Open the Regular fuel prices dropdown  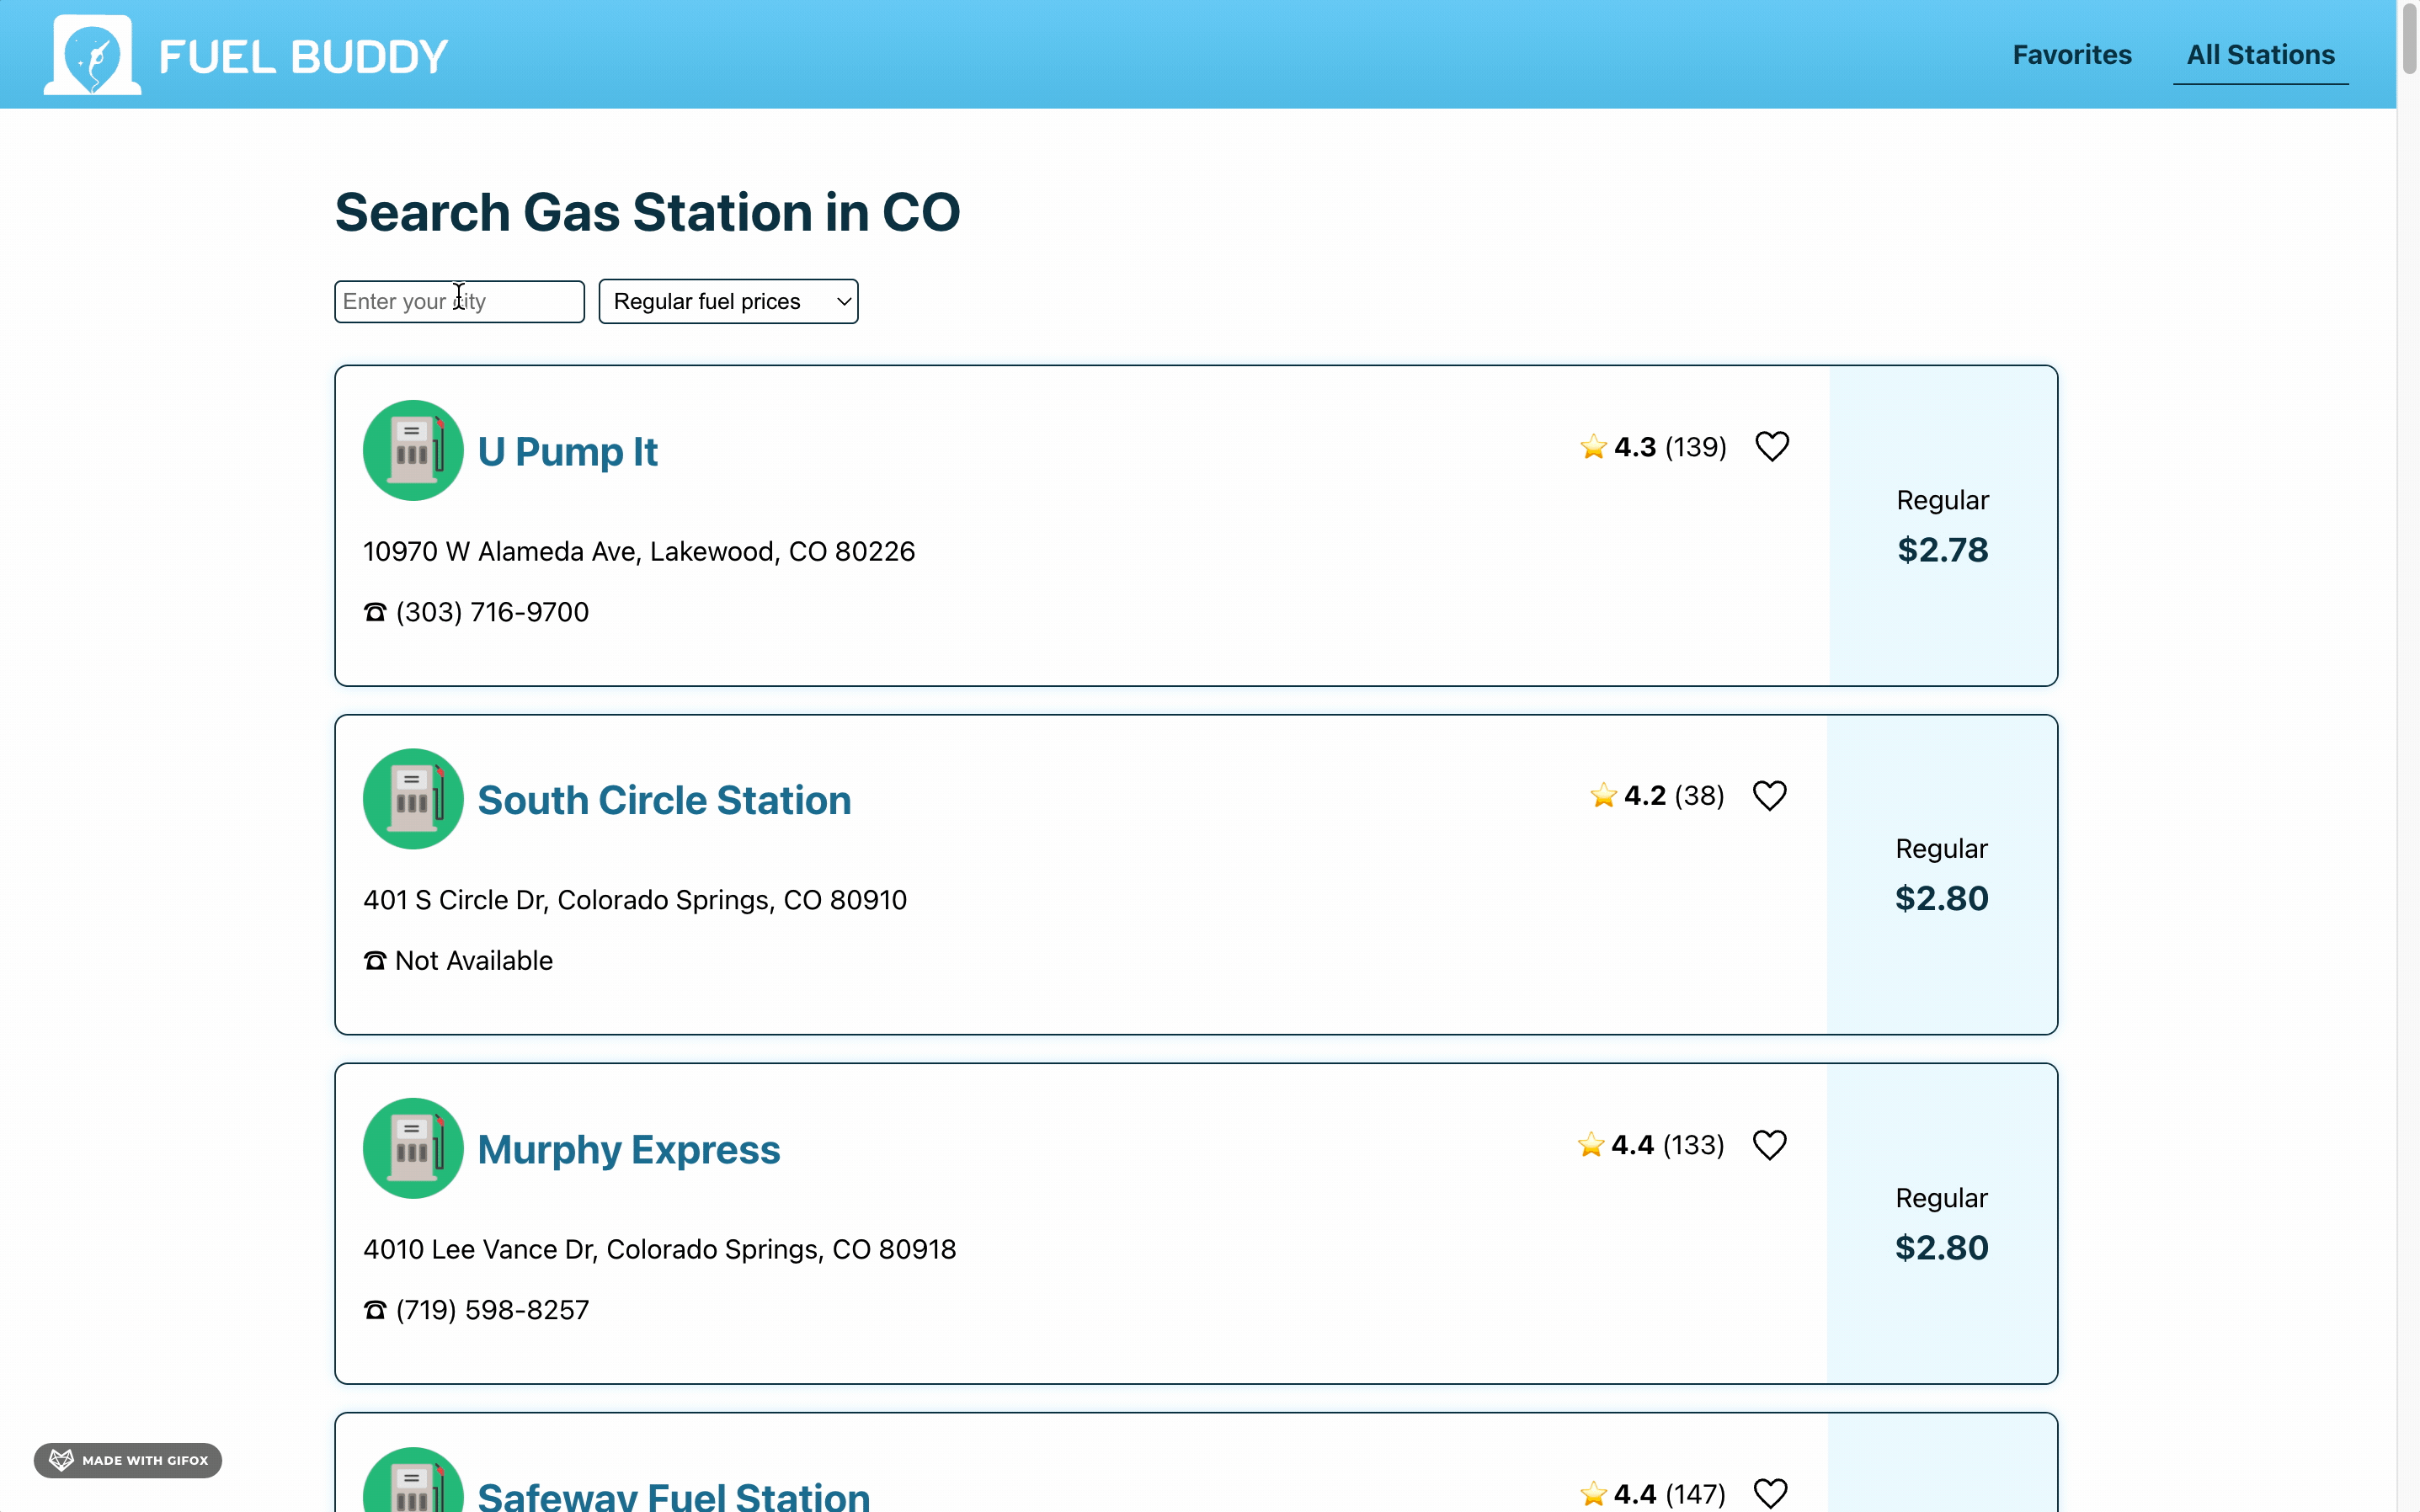728,301
